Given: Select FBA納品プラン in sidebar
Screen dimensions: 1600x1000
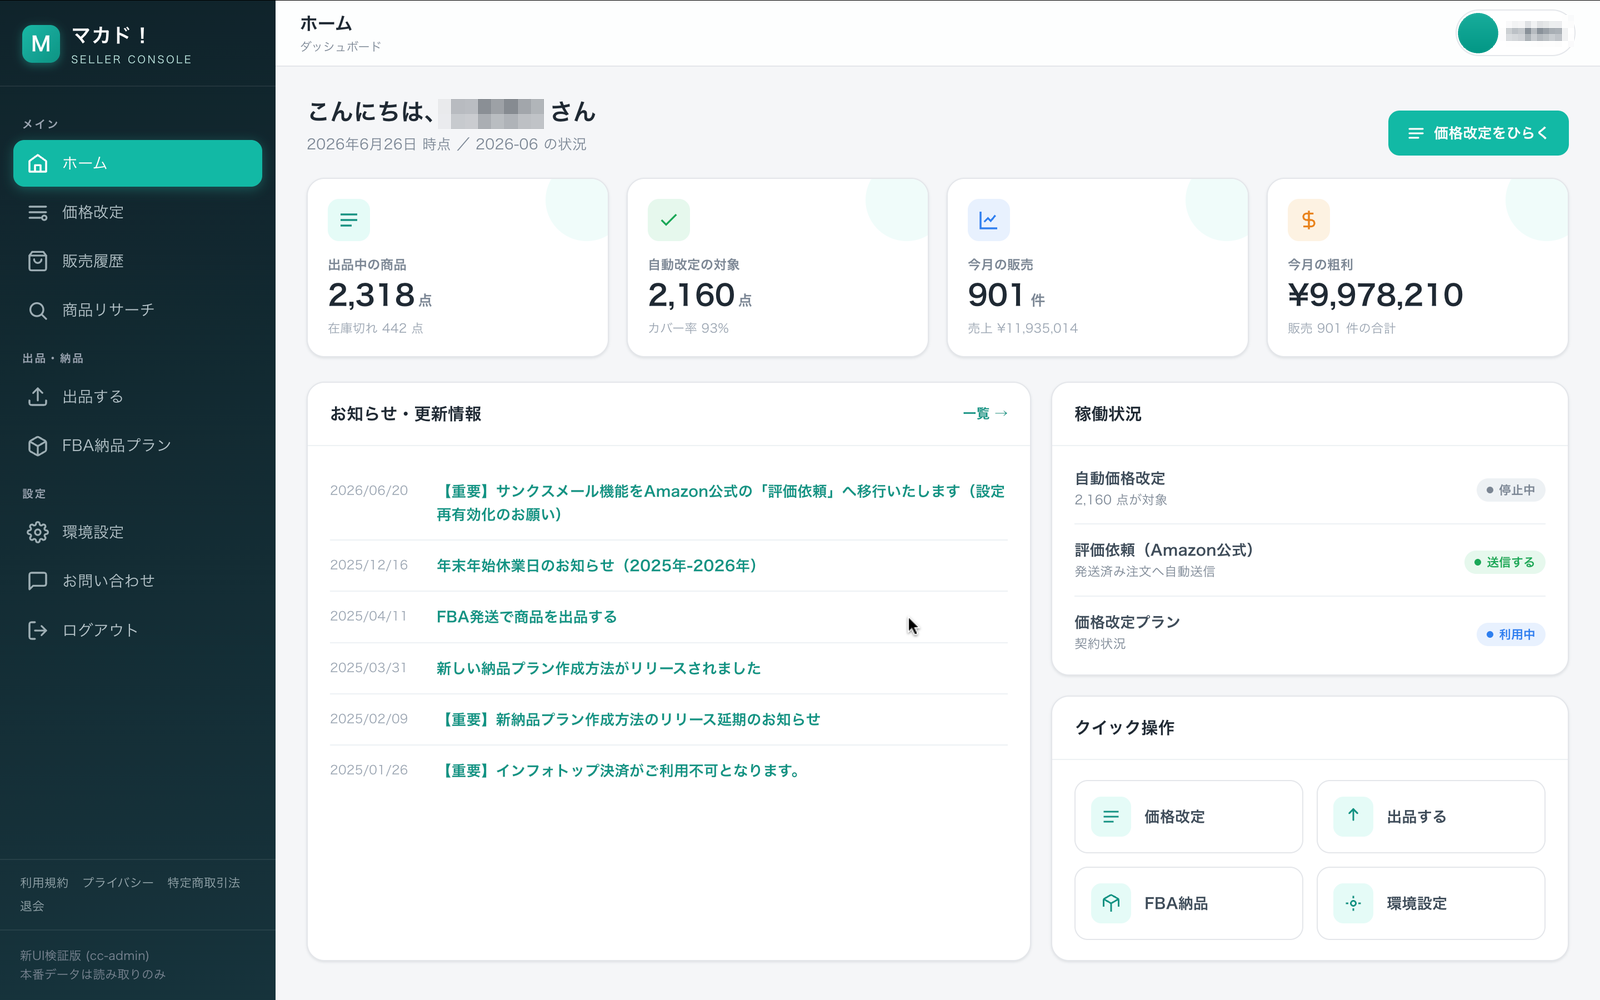Looking at the screenshot, I should point(138,446).
